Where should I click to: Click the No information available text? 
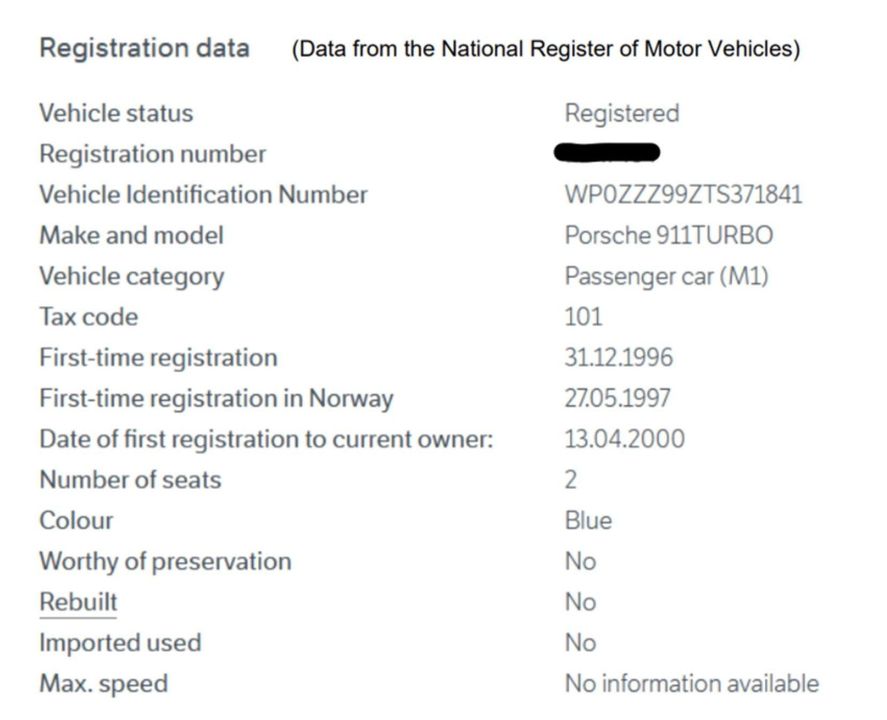point(691,684)
